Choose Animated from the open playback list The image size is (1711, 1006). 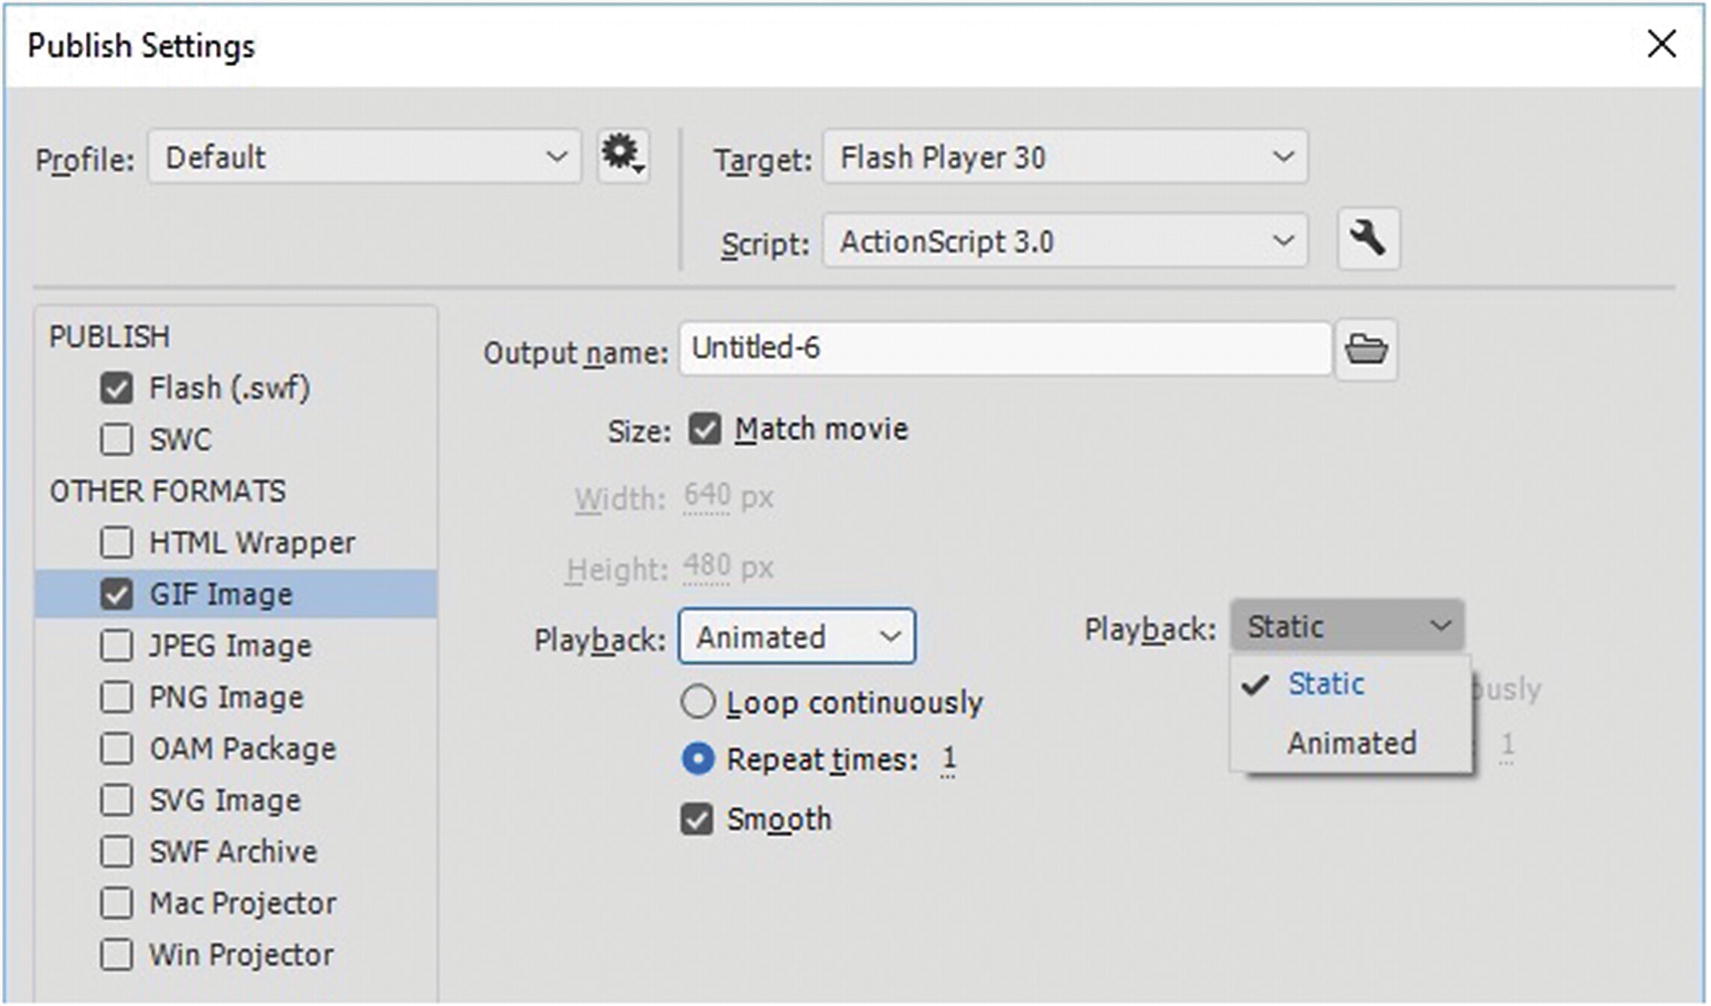[1351, 743]
